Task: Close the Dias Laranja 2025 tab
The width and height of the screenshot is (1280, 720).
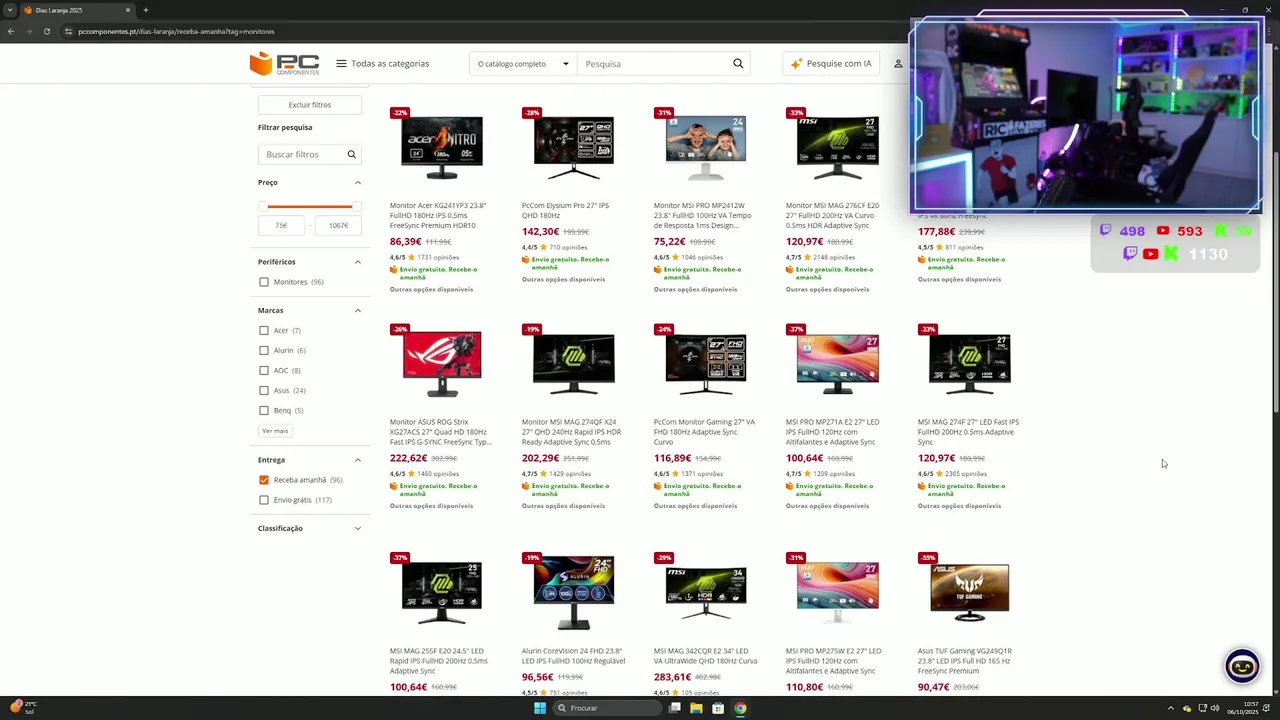Action: 128,10
